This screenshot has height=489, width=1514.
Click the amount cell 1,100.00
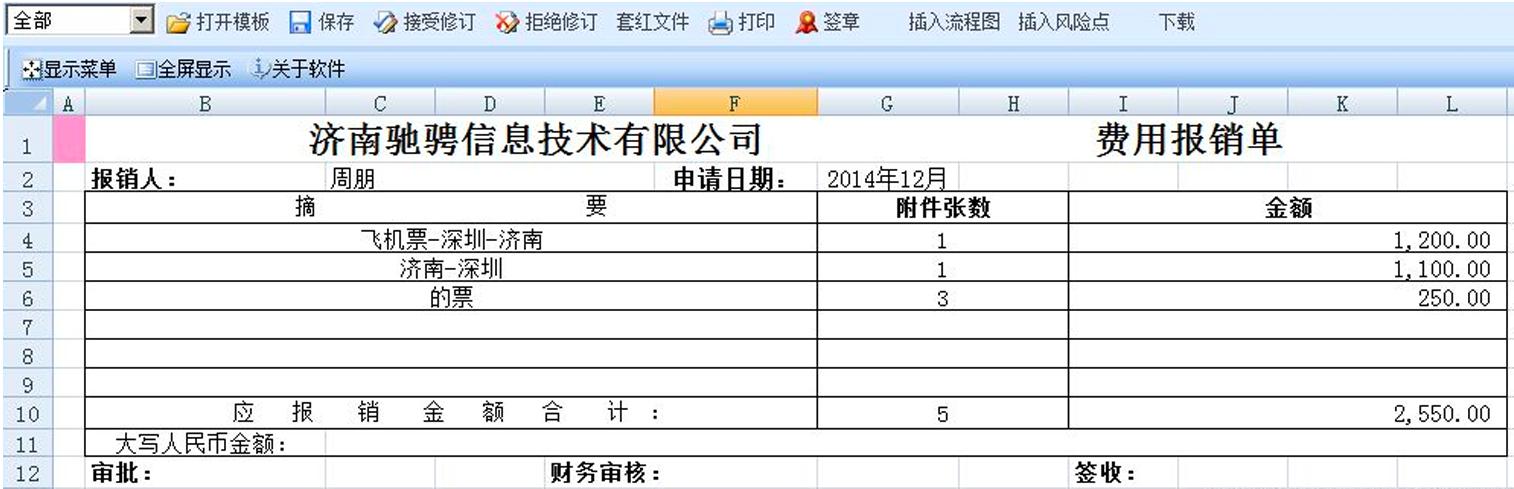[x=1288, y=269]
